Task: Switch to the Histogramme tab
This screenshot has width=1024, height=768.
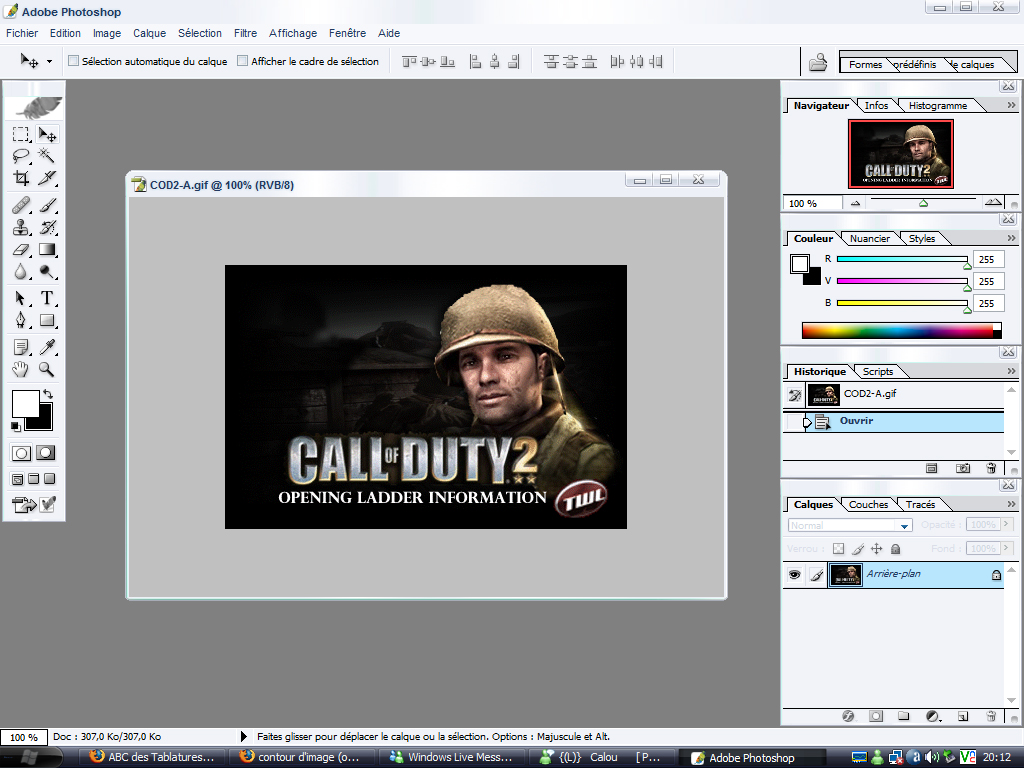Action: [937, 106]
